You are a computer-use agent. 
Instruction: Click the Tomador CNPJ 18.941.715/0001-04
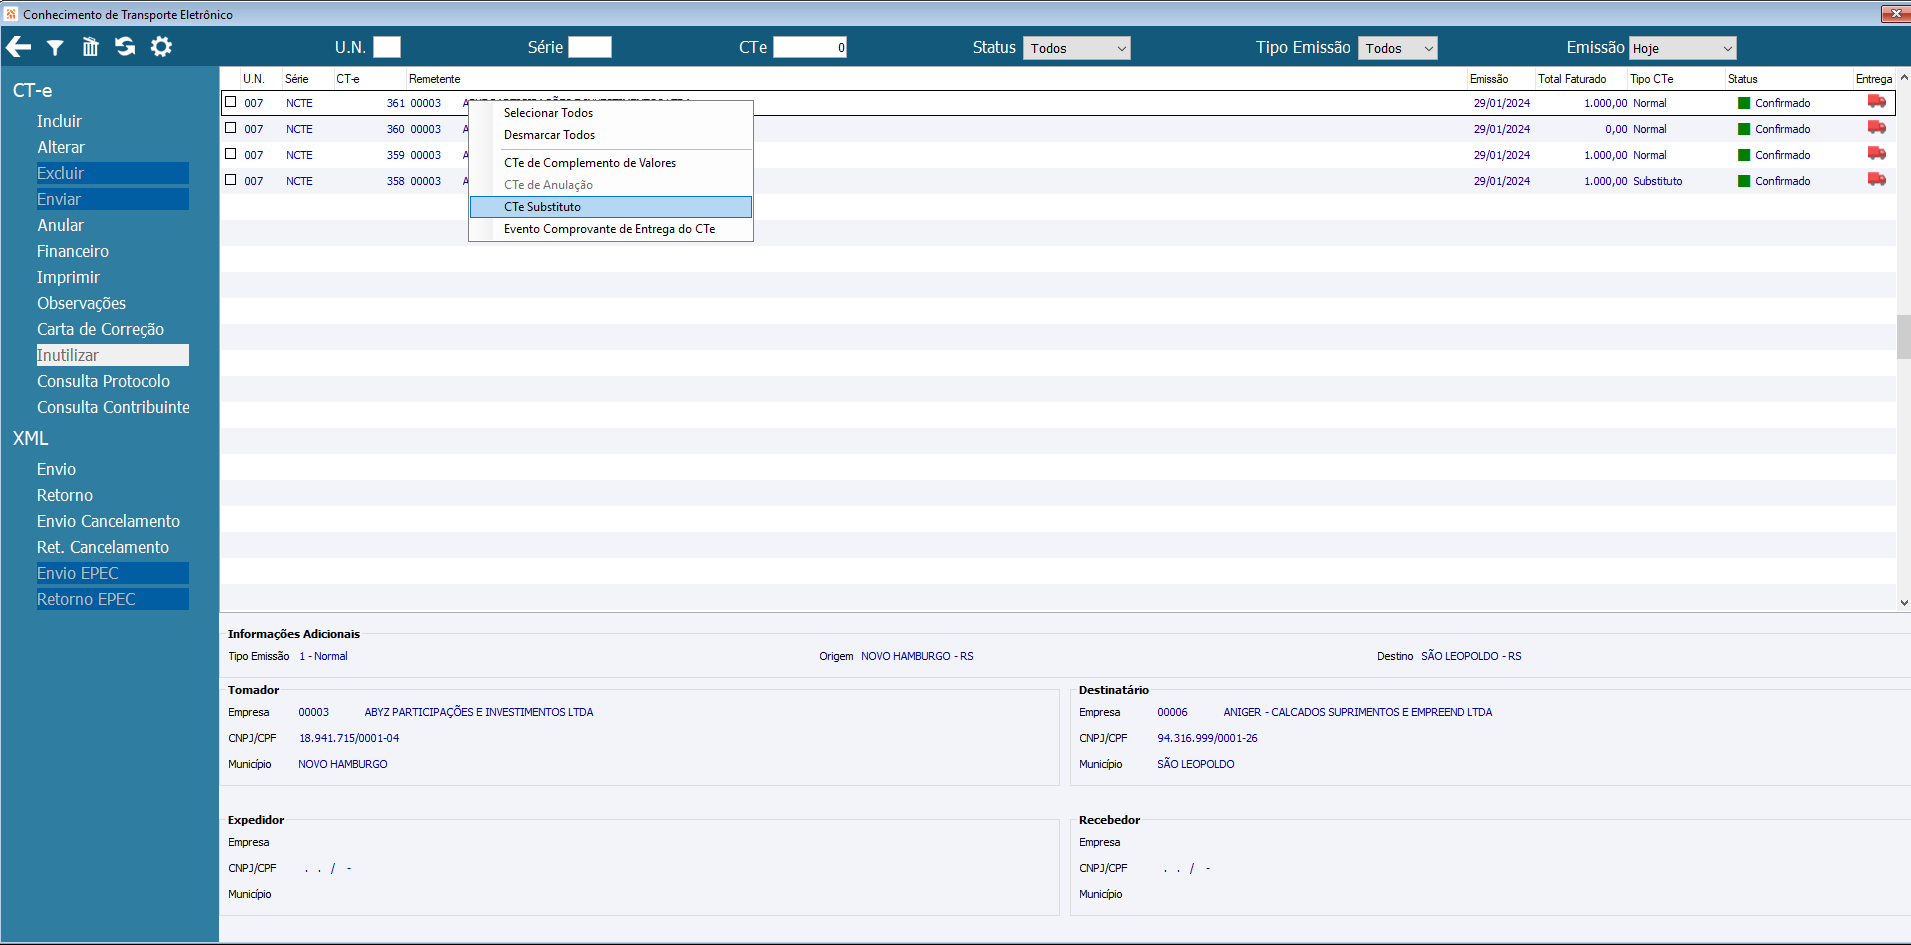(349, 738)
